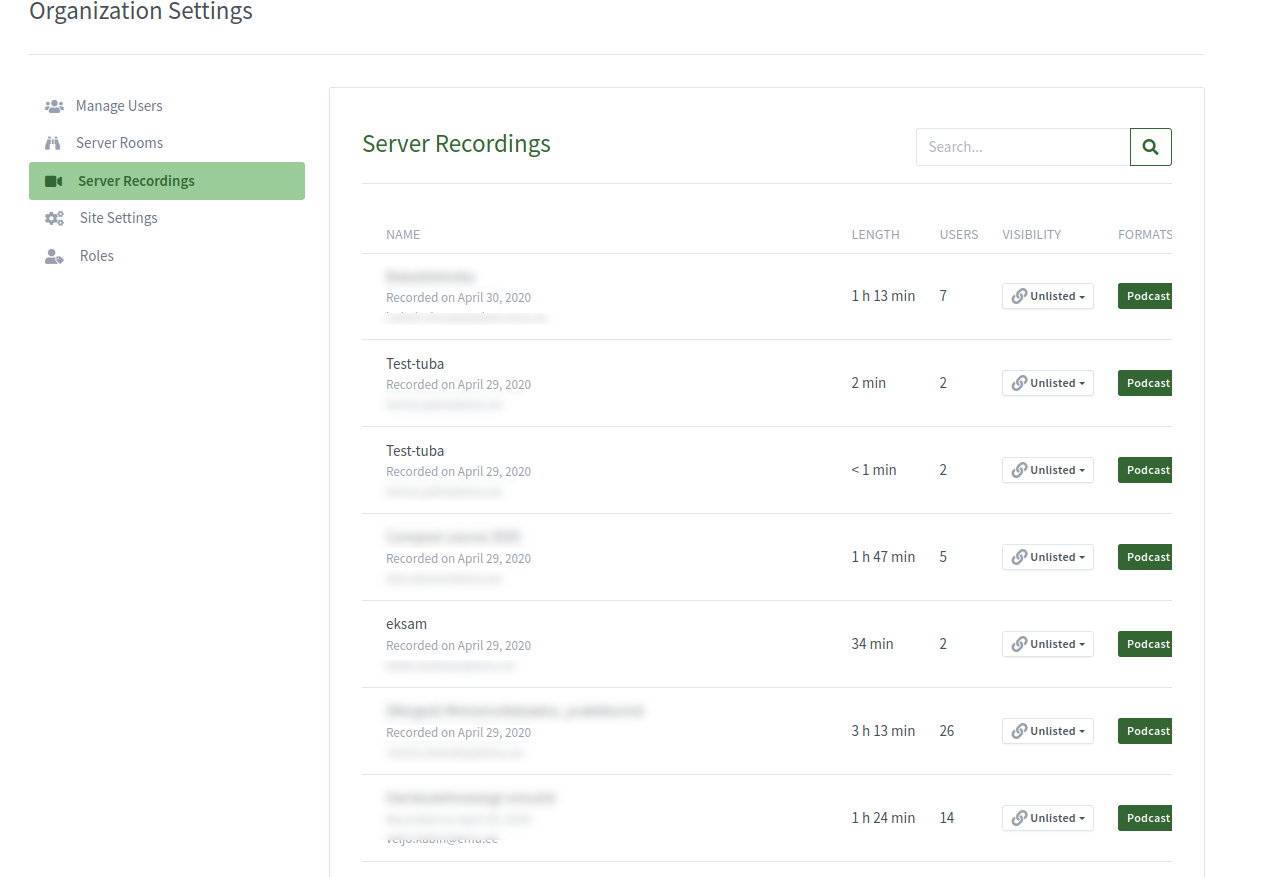The image size is (1285, 877).
Task: Click the NAME column header
Action: (403, 234)
